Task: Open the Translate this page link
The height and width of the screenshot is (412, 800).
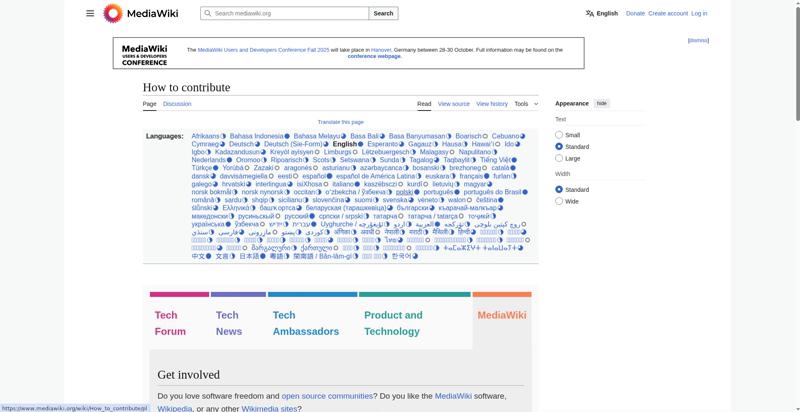Action: [340, 122]
